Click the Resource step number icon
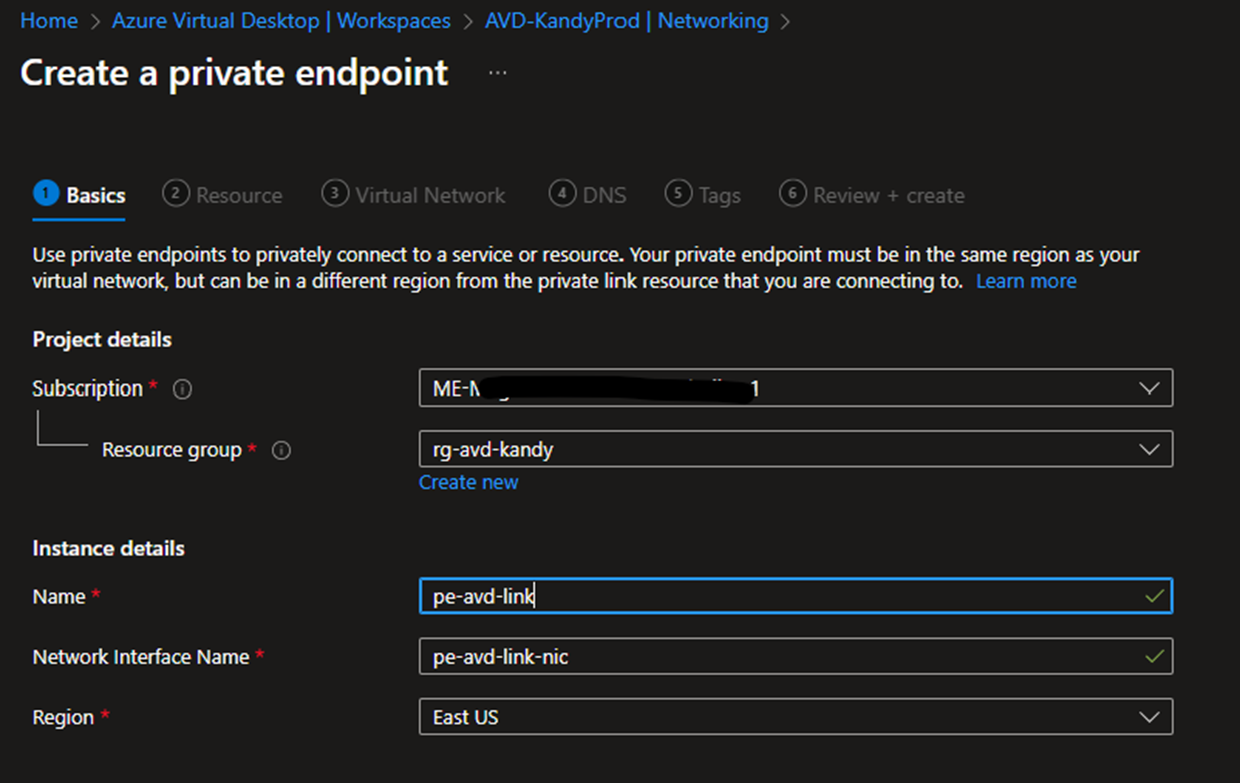This screenshot has height=783, width=1240. pos(176,193)
